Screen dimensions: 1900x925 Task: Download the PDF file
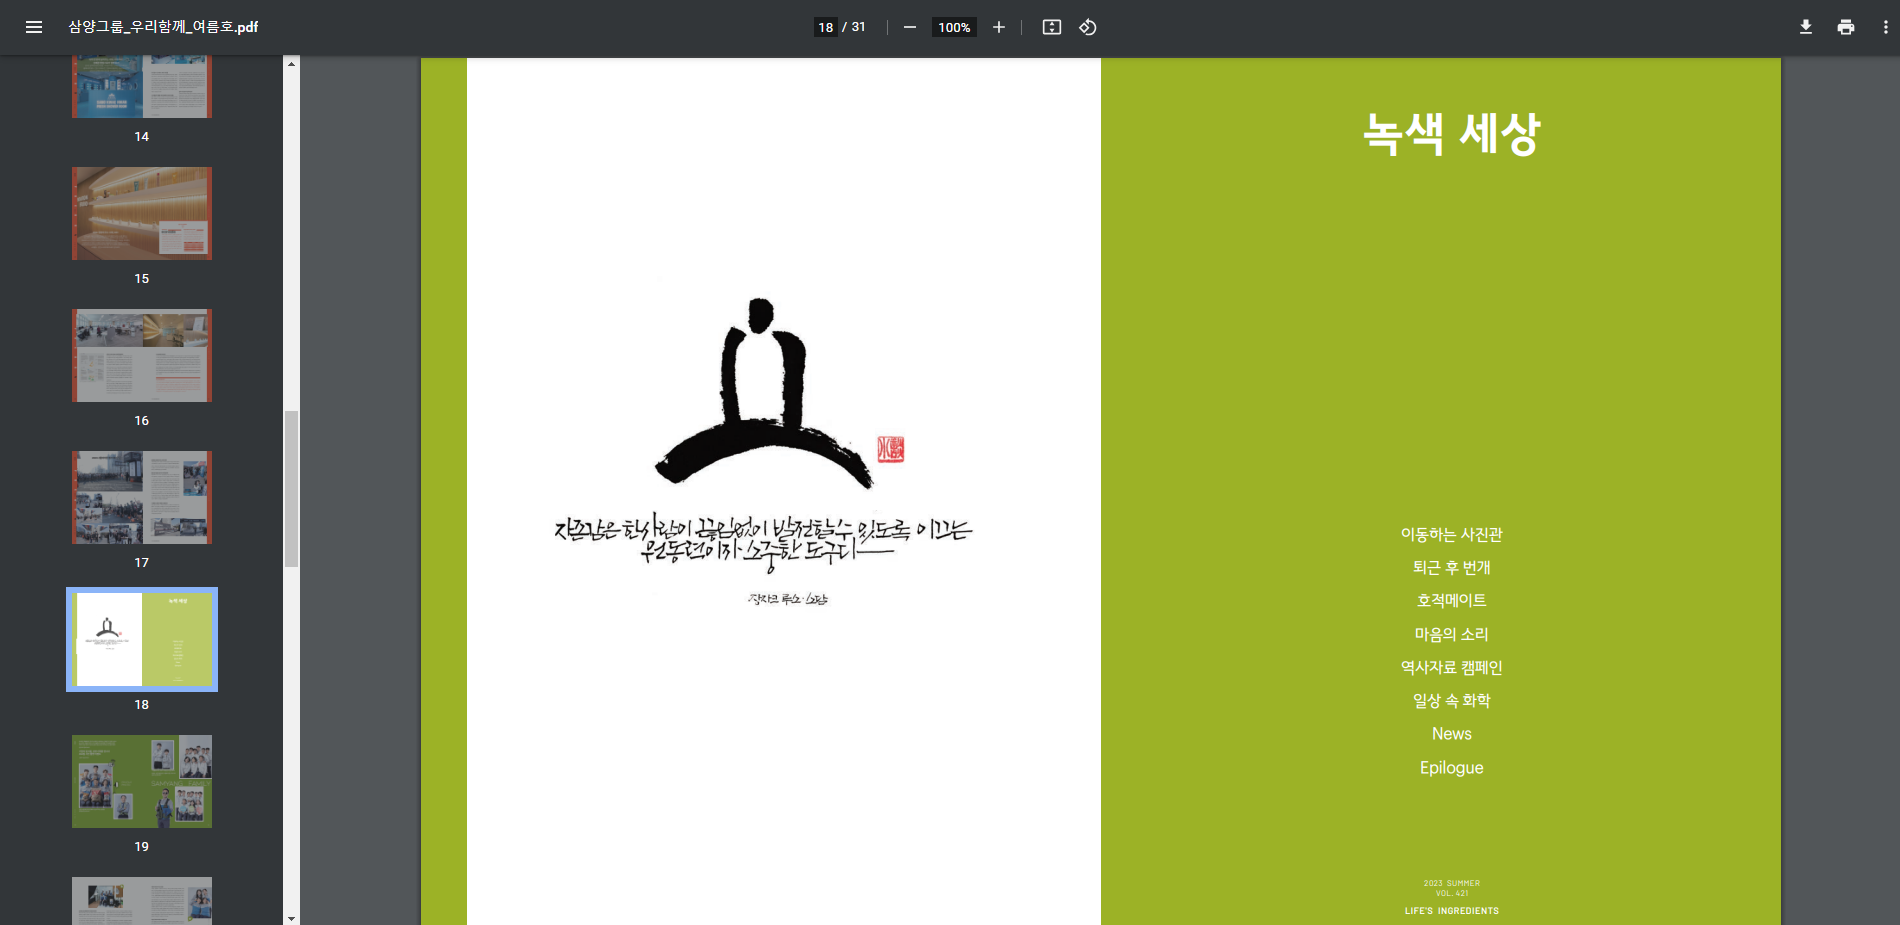pos(1805,27)
